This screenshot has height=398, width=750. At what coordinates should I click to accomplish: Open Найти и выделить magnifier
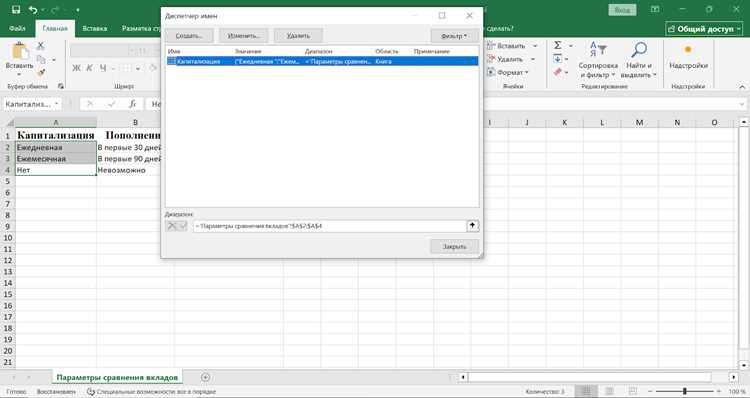pyautogui.click(x=639, y=60)
